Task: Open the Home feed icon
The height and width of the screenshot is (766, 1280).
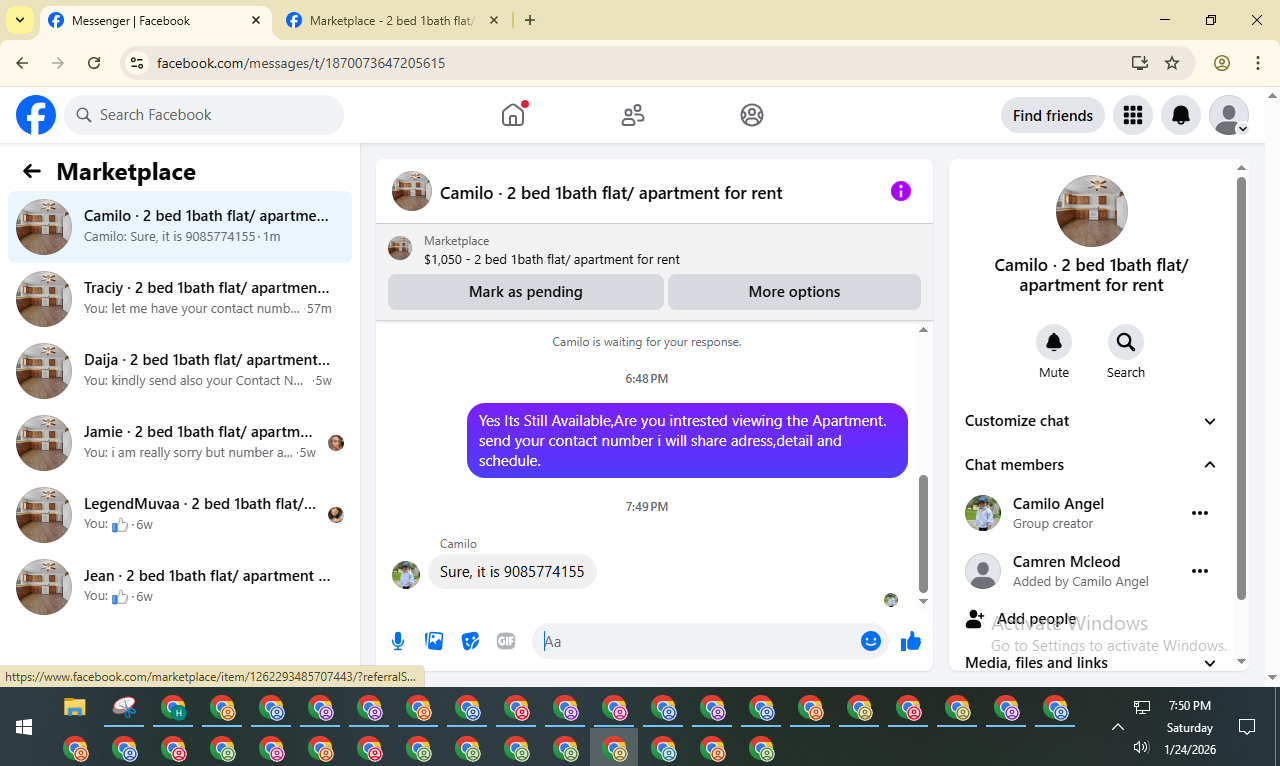Action: click(513, 115)
